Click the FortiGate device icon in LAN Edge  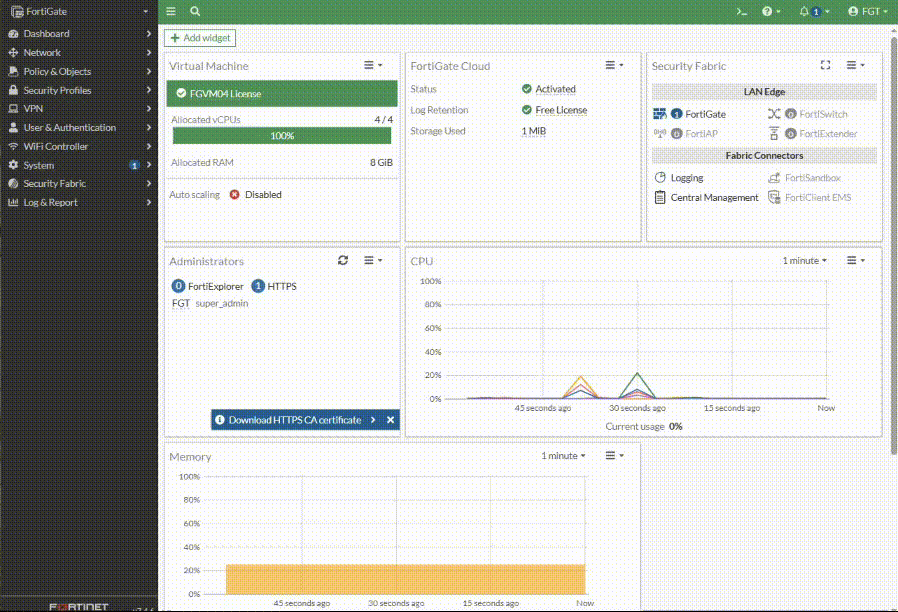(x=660, y=114)
